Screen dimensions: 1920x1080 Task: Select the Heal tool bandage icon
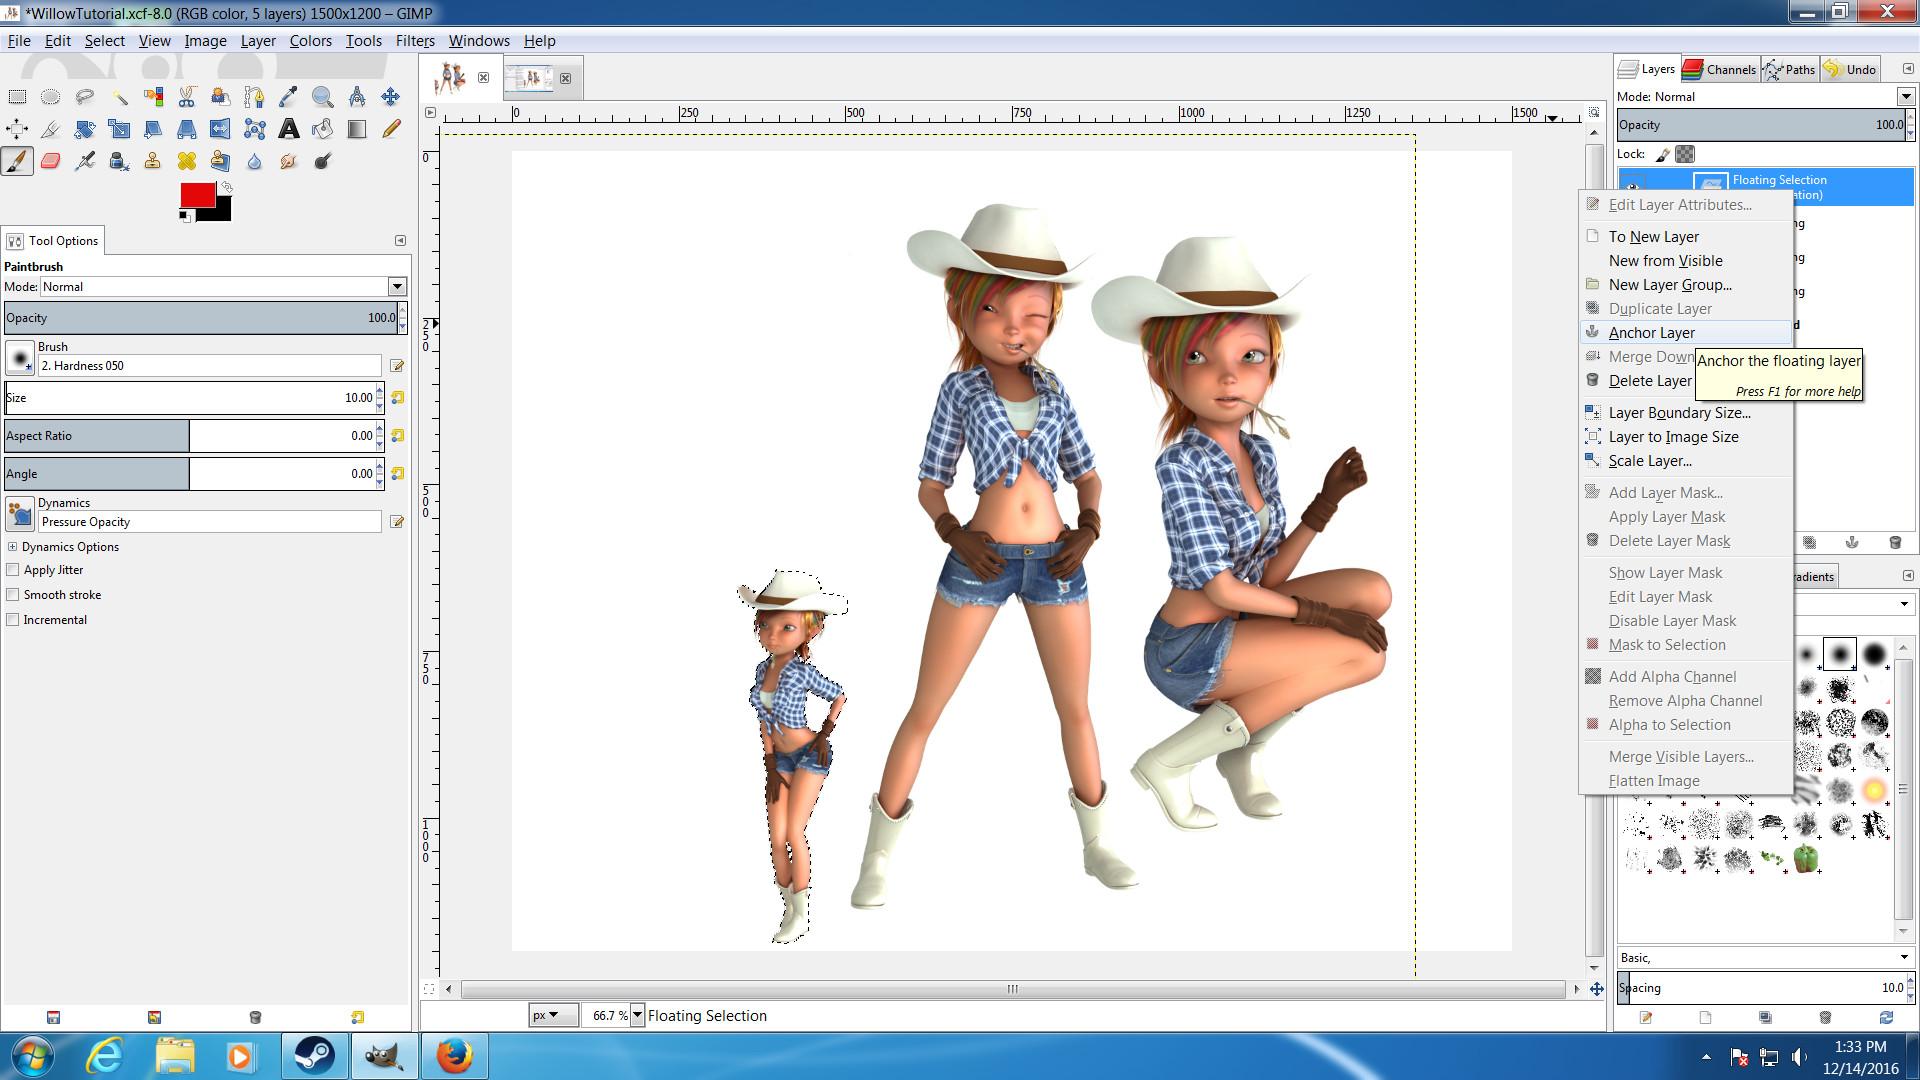[x=187, y=161]
